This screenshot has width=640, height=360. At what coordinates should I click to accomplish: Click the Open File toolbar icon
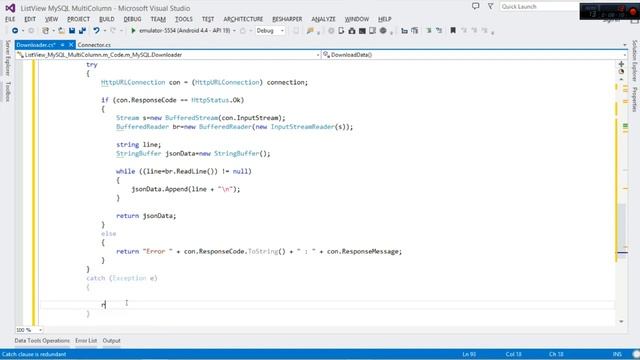[x=61, y=31]
